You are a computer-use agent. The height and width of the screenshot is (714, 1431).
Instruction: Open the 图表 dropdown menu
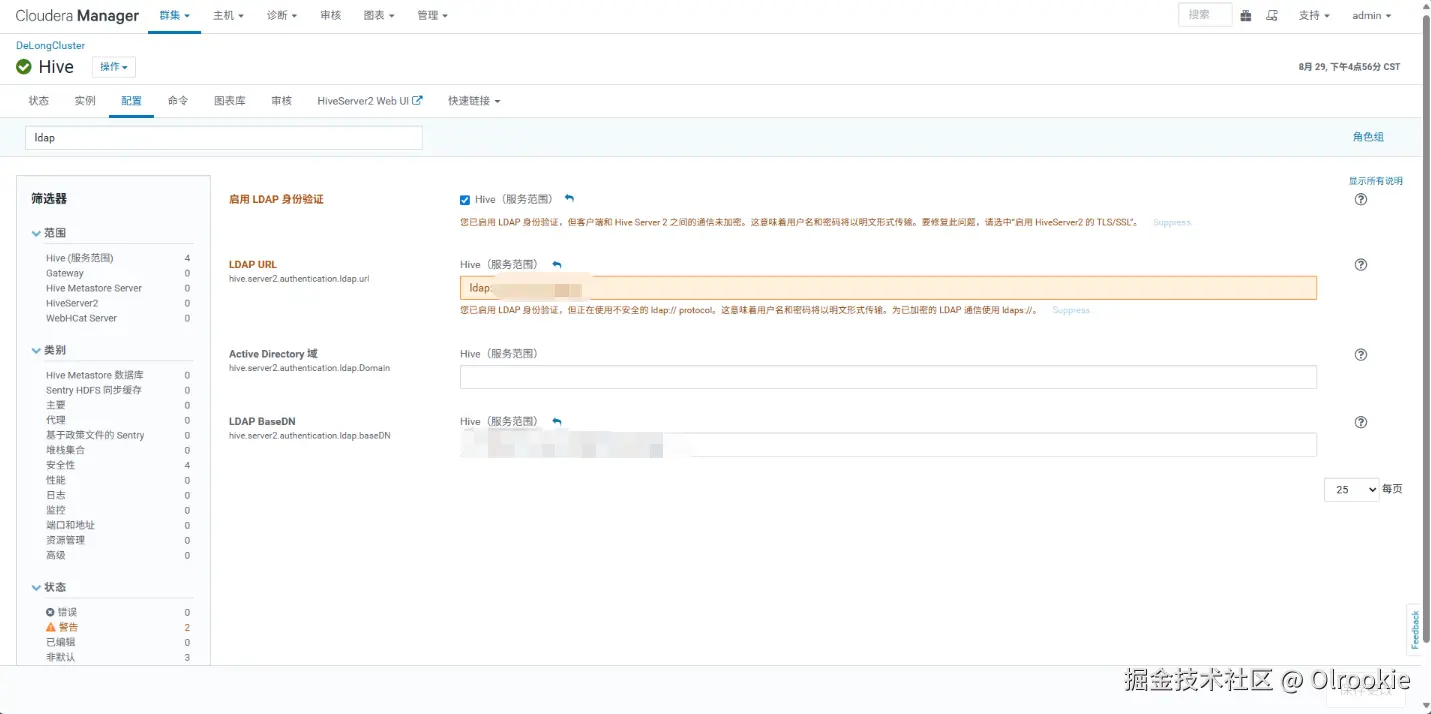(x=378, y=16)
